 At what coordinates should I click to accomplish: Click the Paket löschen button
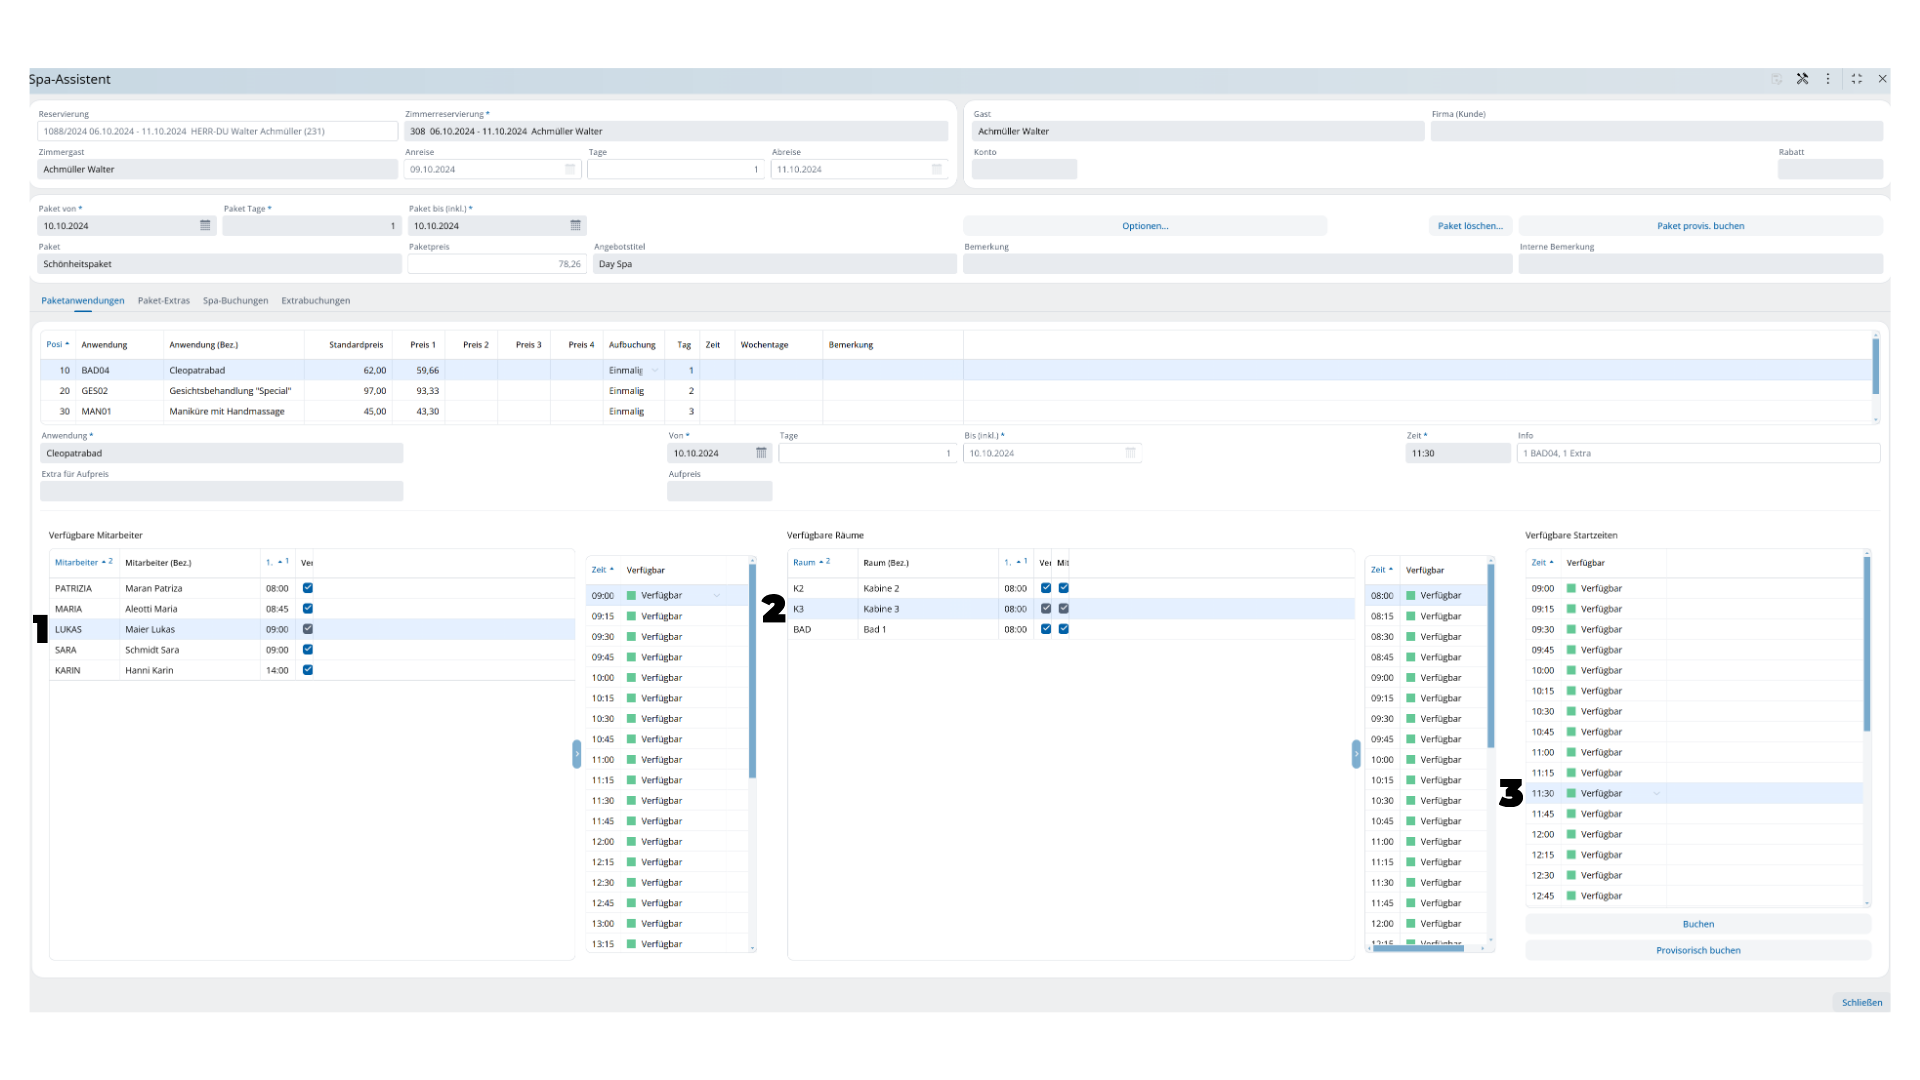pyautogui.click(x=1470, y=226)
